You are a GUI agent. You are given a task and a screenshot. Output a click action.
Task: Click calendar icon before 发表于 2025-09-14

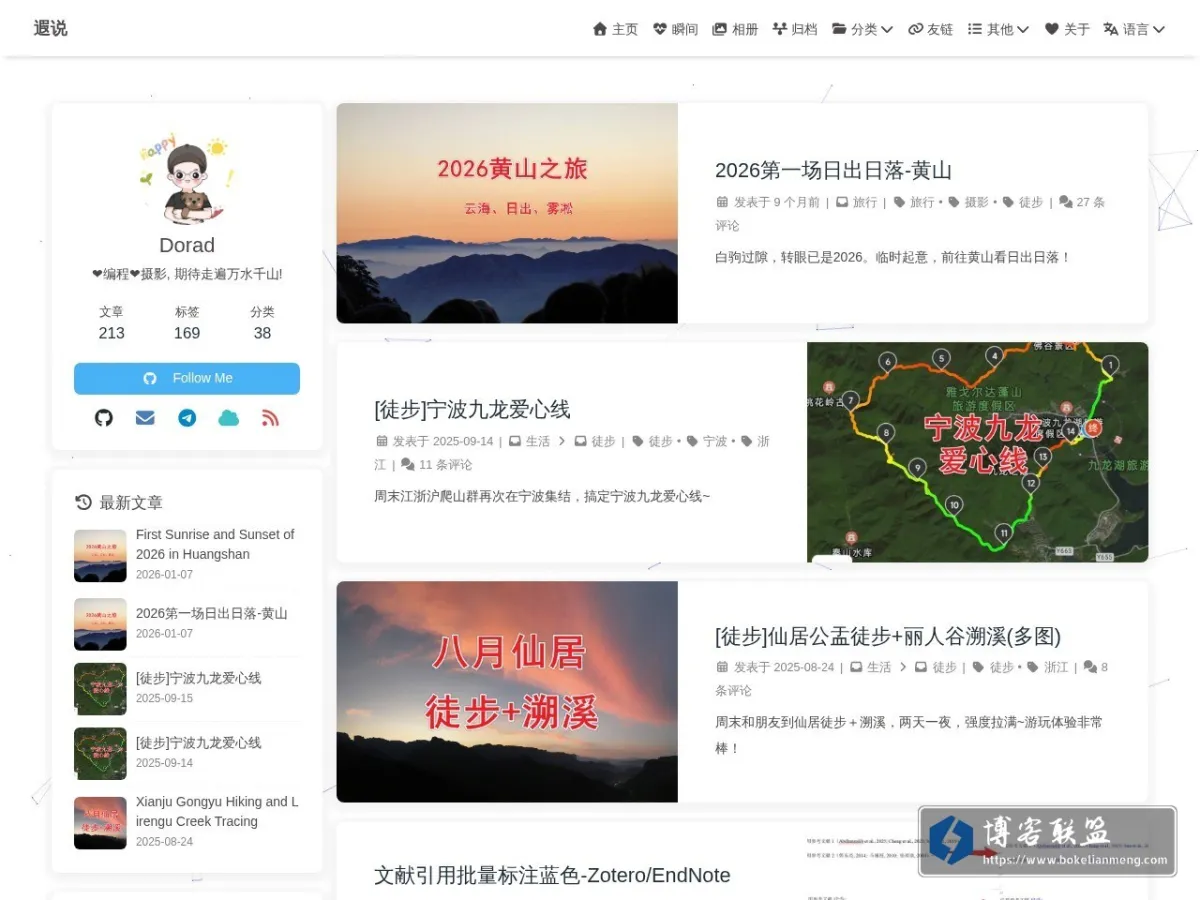click(381, 441)
